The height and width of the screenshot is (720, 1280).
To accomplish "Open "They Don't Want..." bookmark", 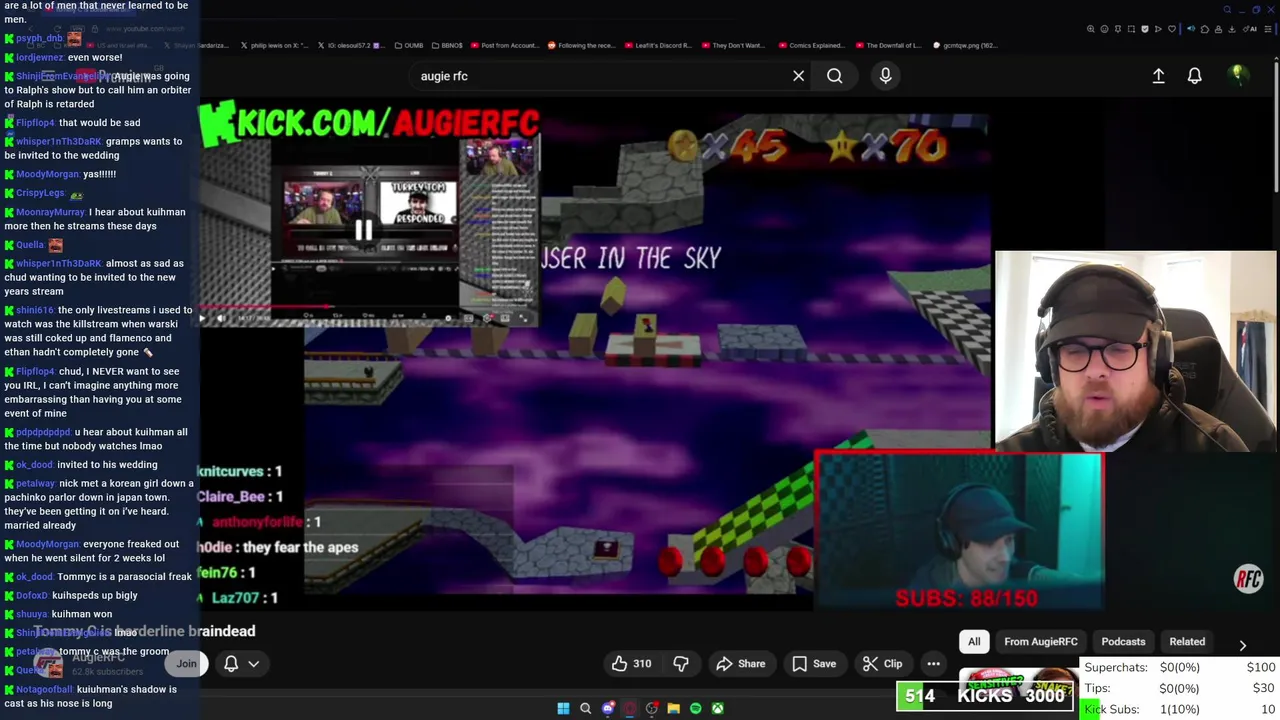I will pos(734,45).
